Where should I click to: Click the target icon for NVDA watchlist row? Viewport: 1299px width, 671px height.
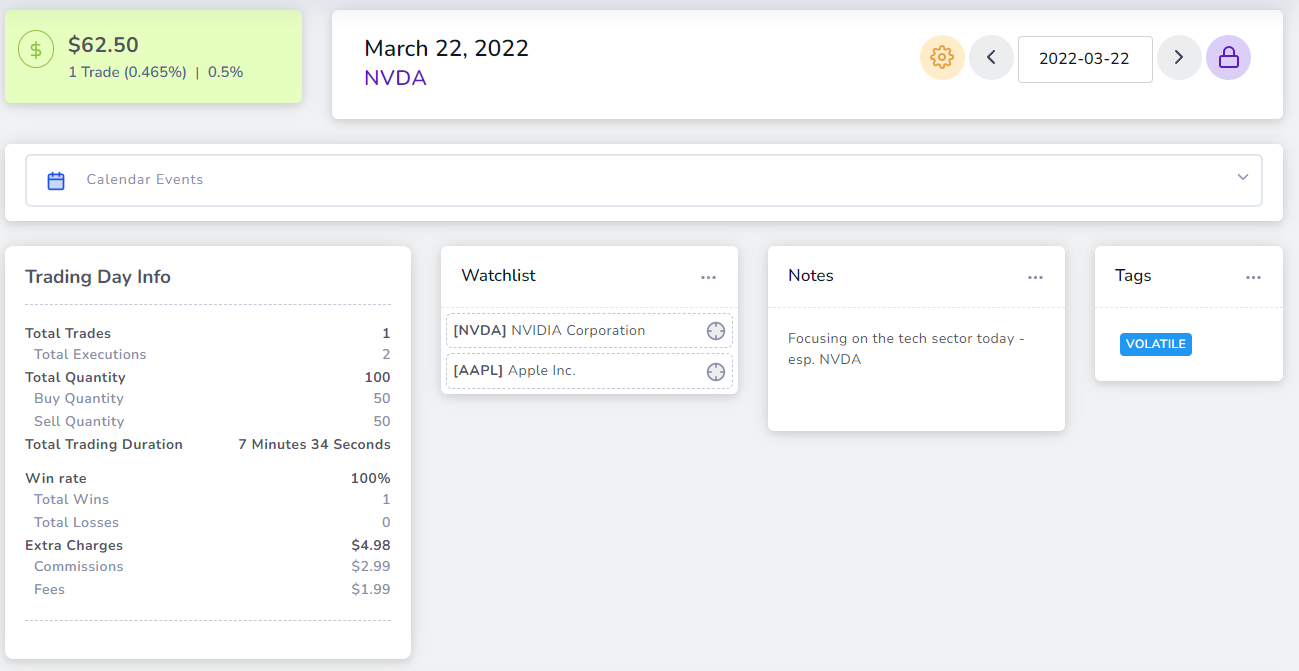716,331
